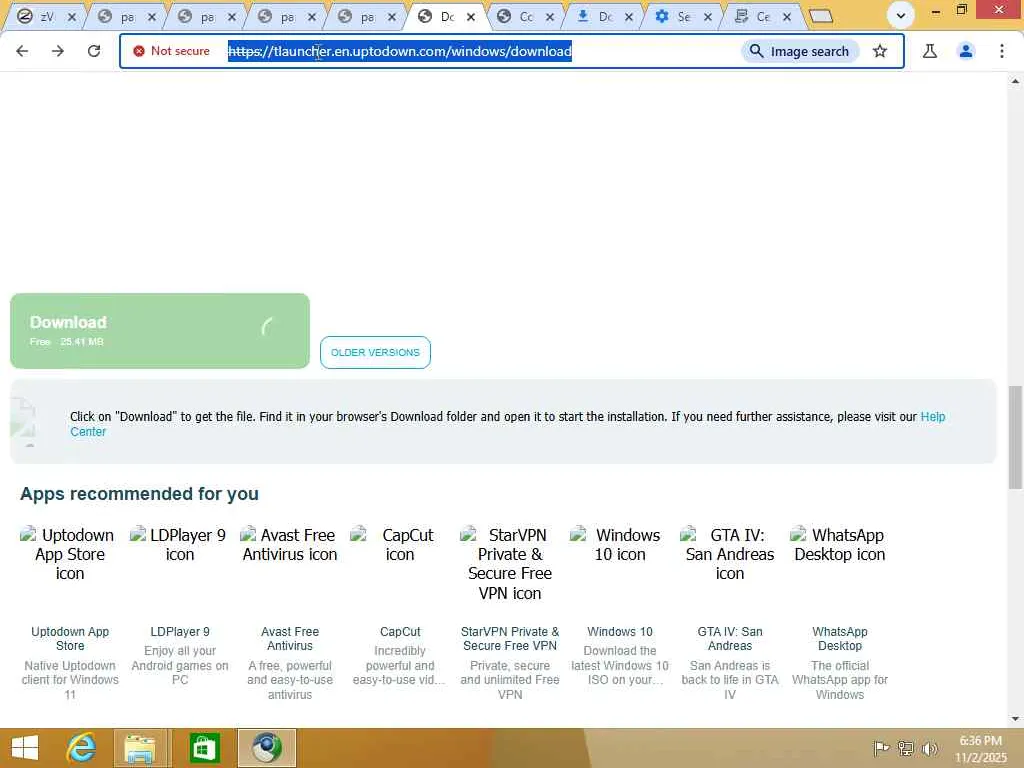1024x768 pixels.
Task: Open the volume speaker tray icon
Action: pyautogui.click(x=930, y=748)
